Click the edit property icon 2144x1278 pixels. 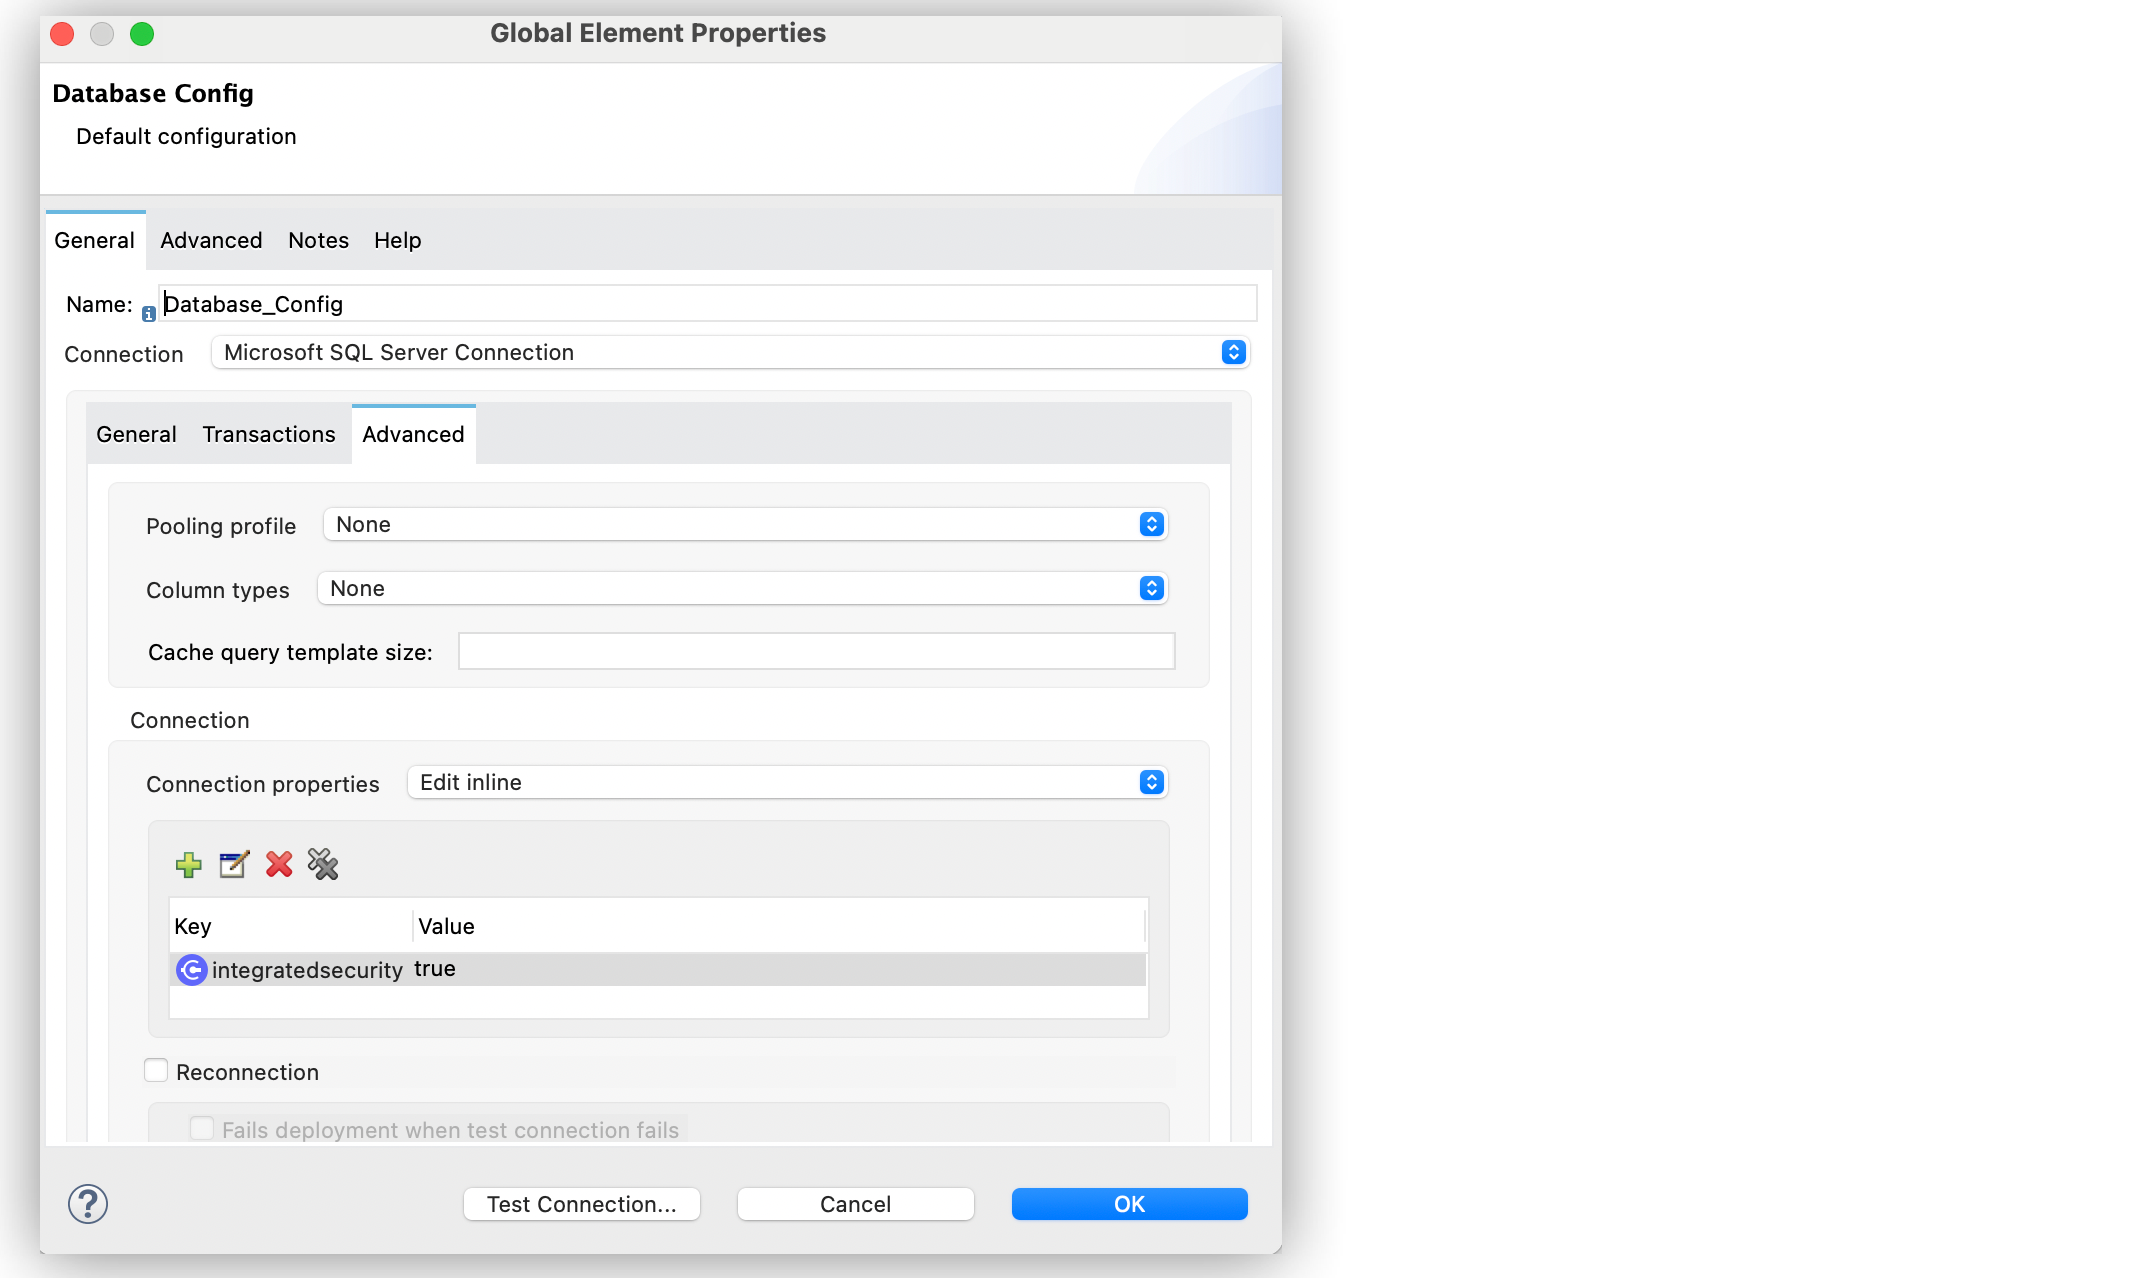point(234,864)
